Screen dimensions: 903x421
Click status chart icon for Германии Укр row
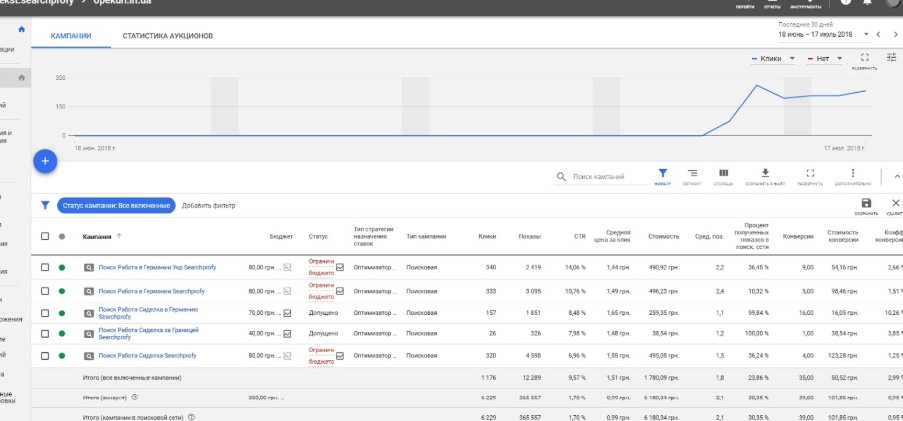point(340,267)
